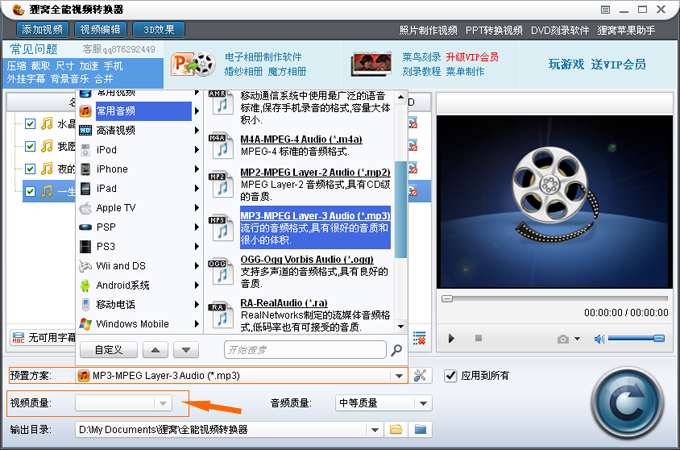Open the 输出目录 path dropdown
680x450 pixels.
(375, 430)
